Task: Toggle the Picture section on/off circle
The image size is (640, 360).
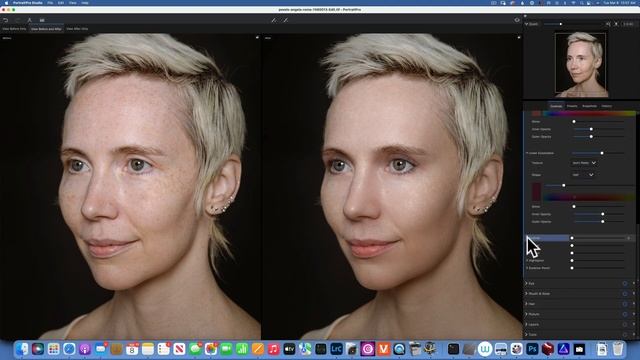Action: click(625, 314)
